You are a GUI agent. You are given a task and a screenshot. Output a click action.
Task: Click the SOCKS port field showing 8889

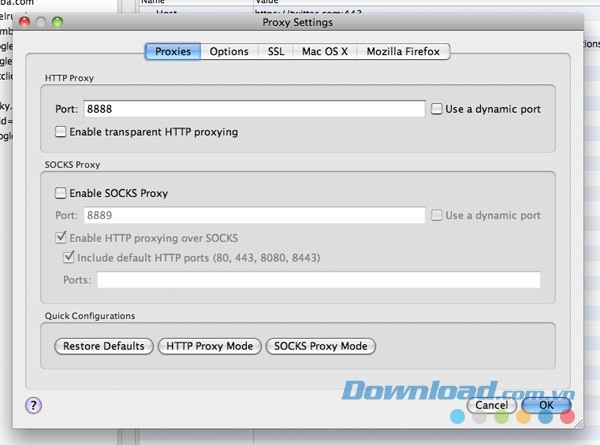click(254, 215)
